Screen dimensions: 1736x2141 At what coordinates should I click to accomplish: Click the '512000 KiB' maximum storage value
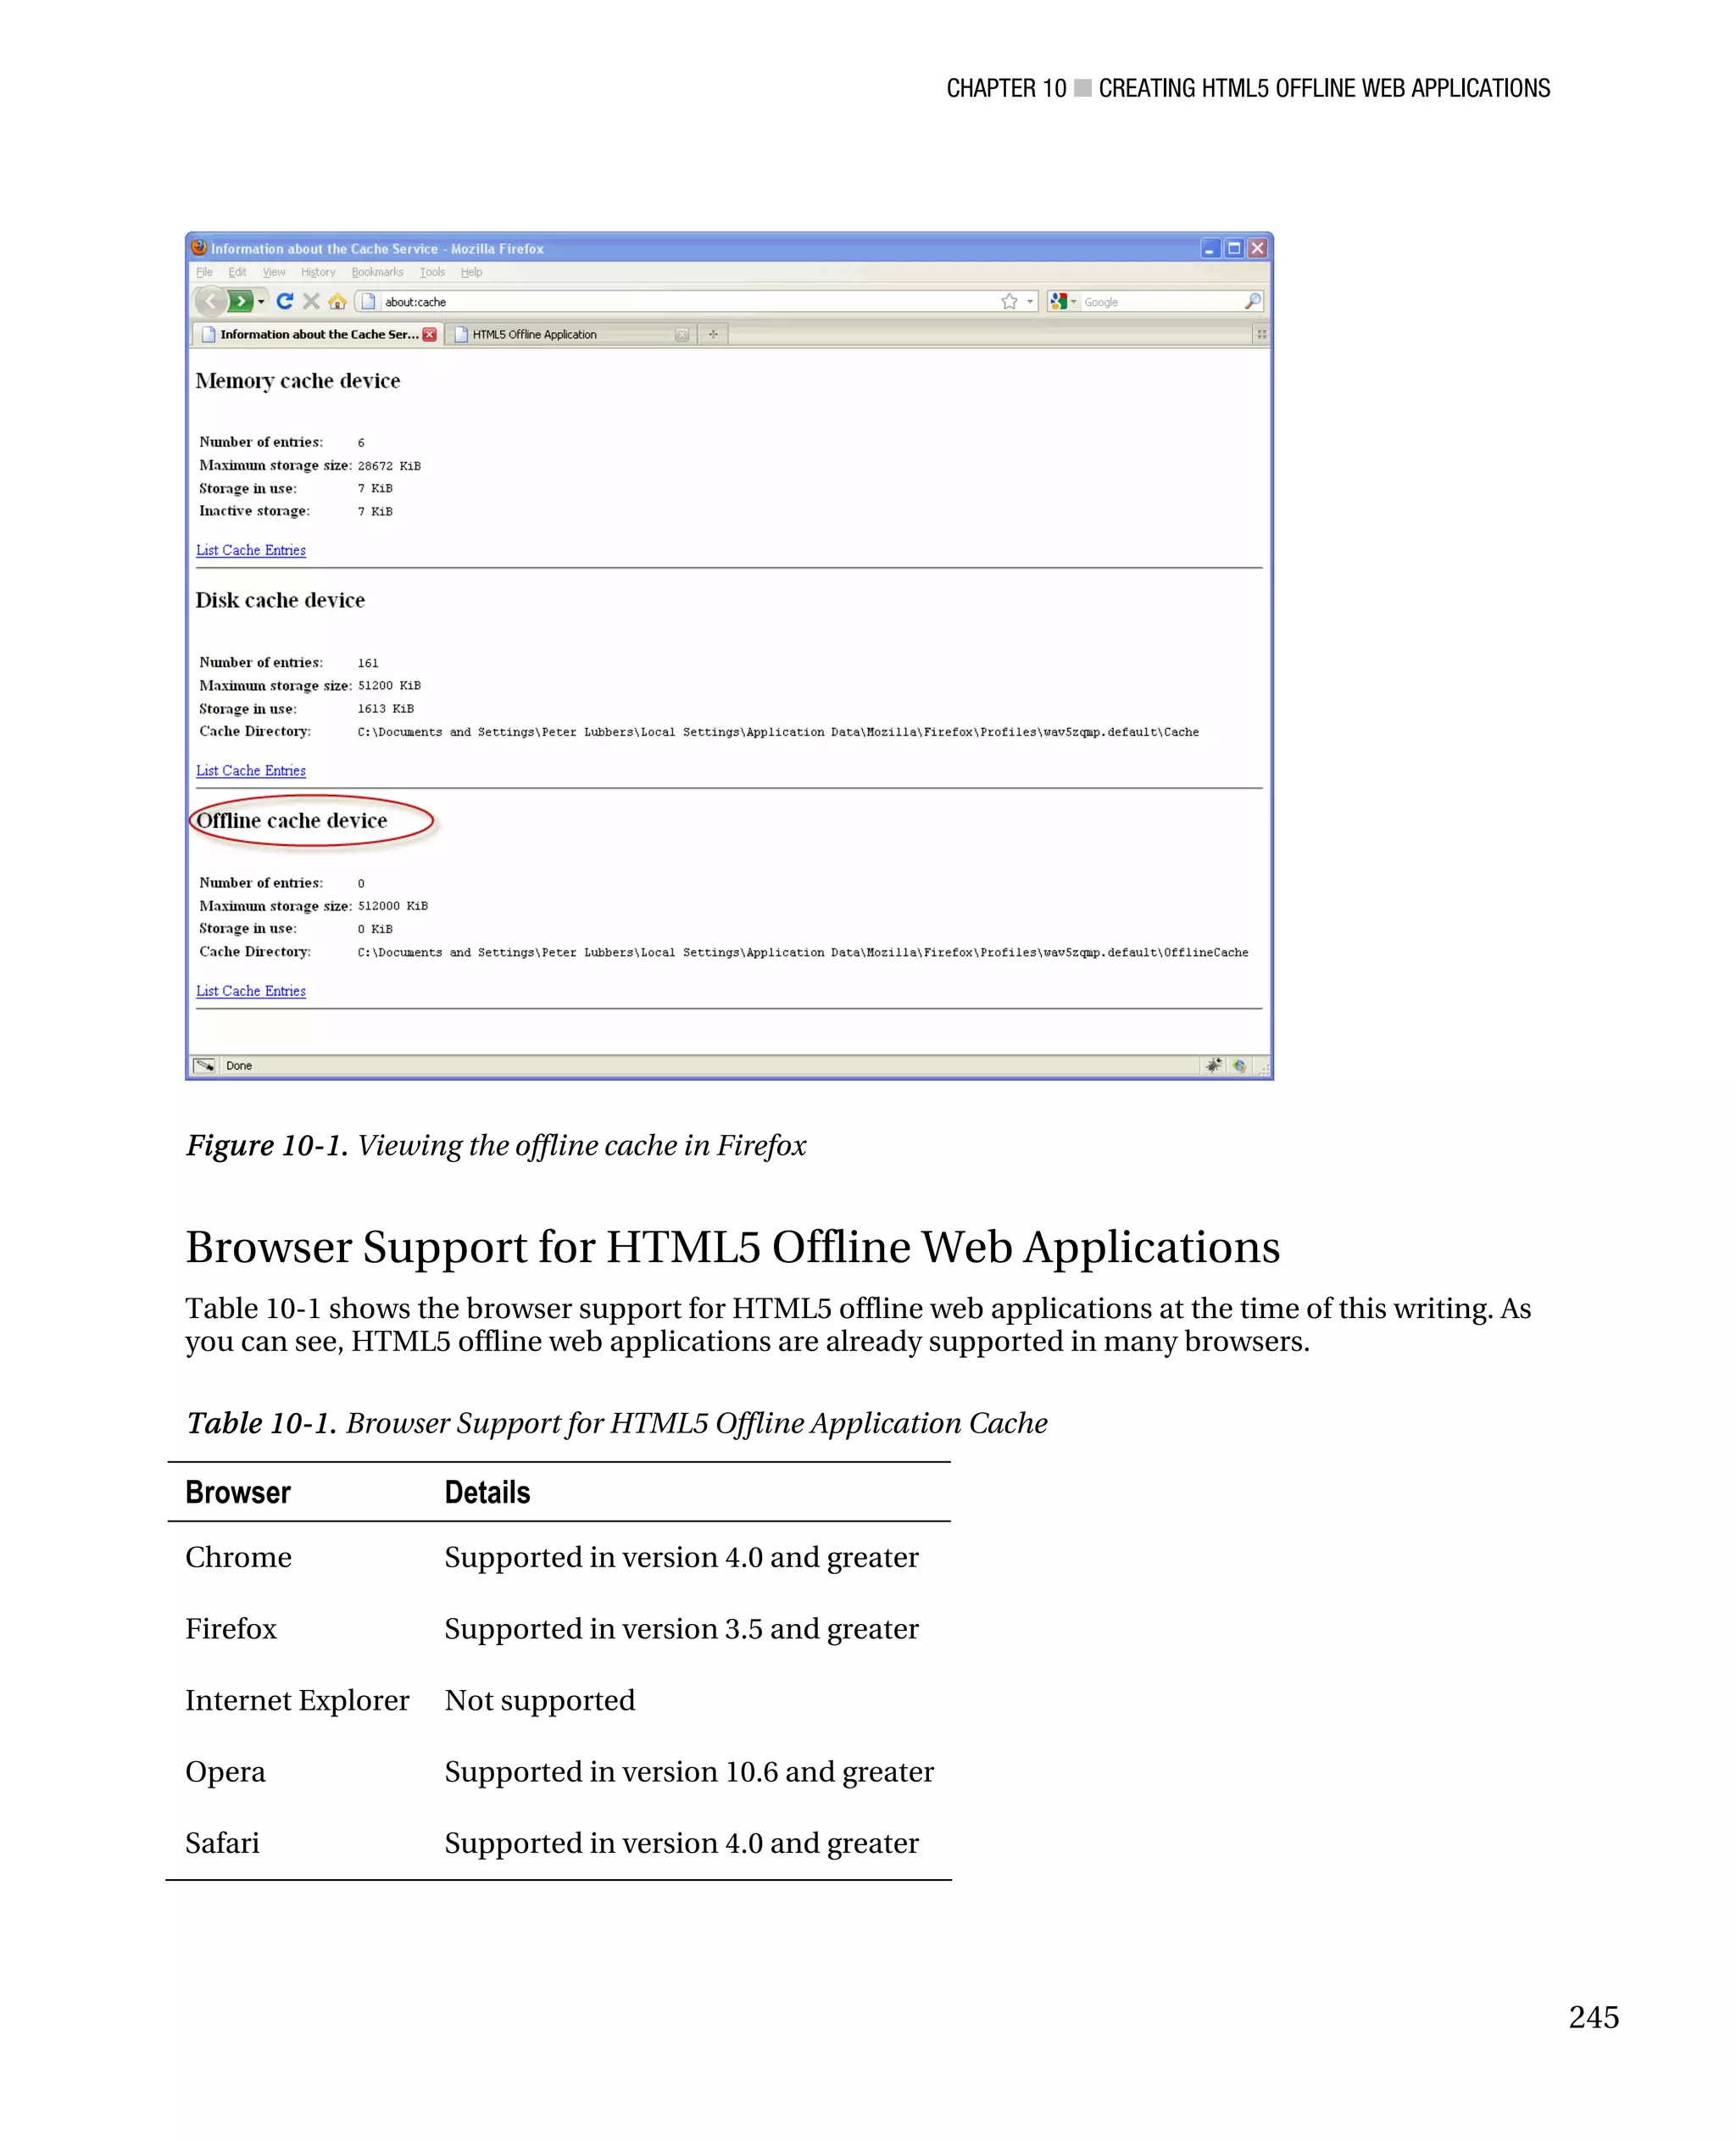[393, 906]
